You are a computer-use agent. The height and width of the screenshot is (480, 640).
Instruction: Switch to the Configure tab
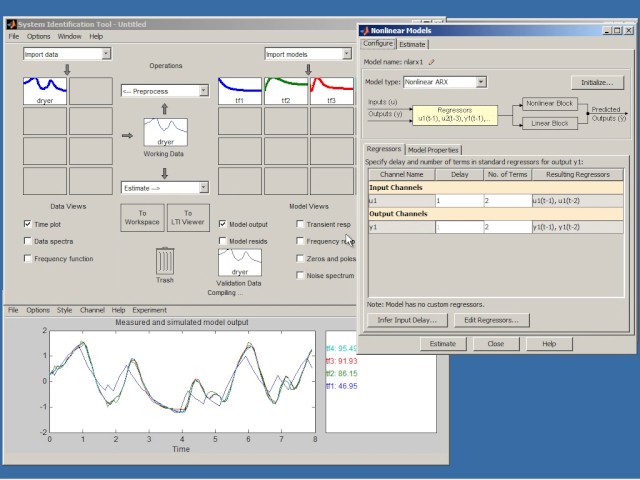pos(378,43)
